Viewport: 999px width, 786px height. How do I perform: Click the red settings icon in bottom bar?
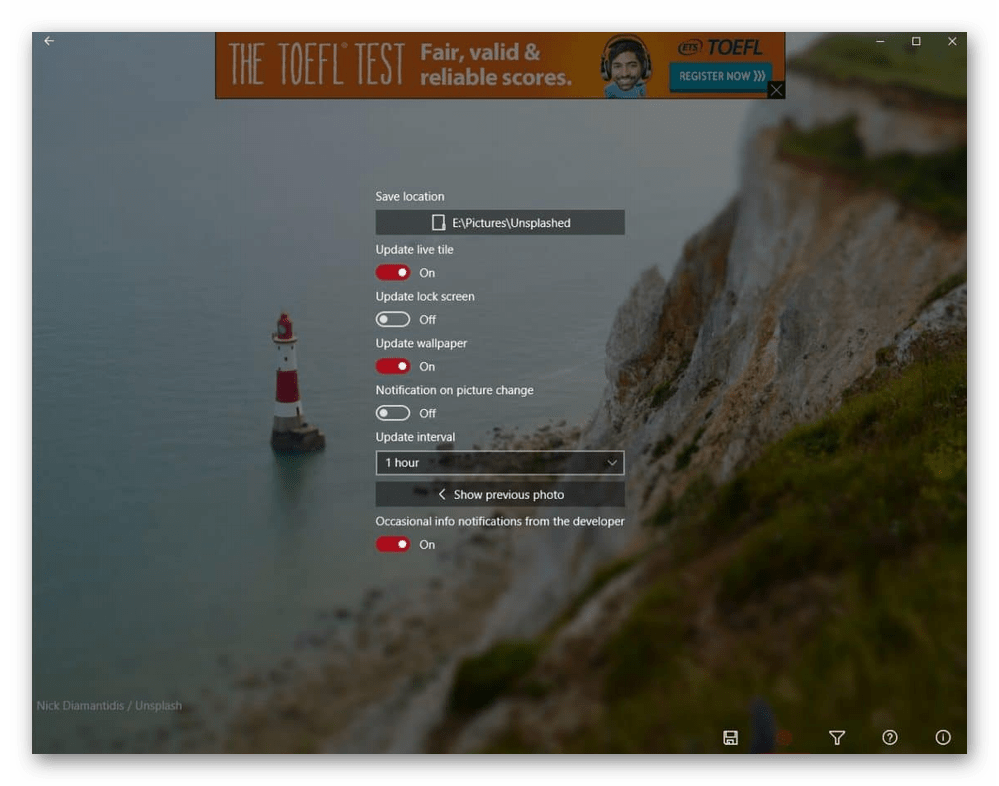(784, 738)
